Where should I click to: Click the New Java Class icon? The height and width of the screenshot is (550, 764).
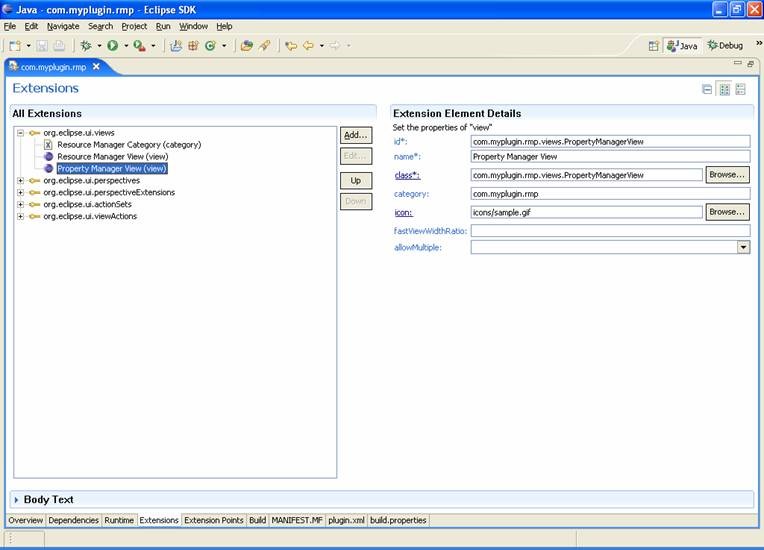pyautogui.click(x=210, y=46)
